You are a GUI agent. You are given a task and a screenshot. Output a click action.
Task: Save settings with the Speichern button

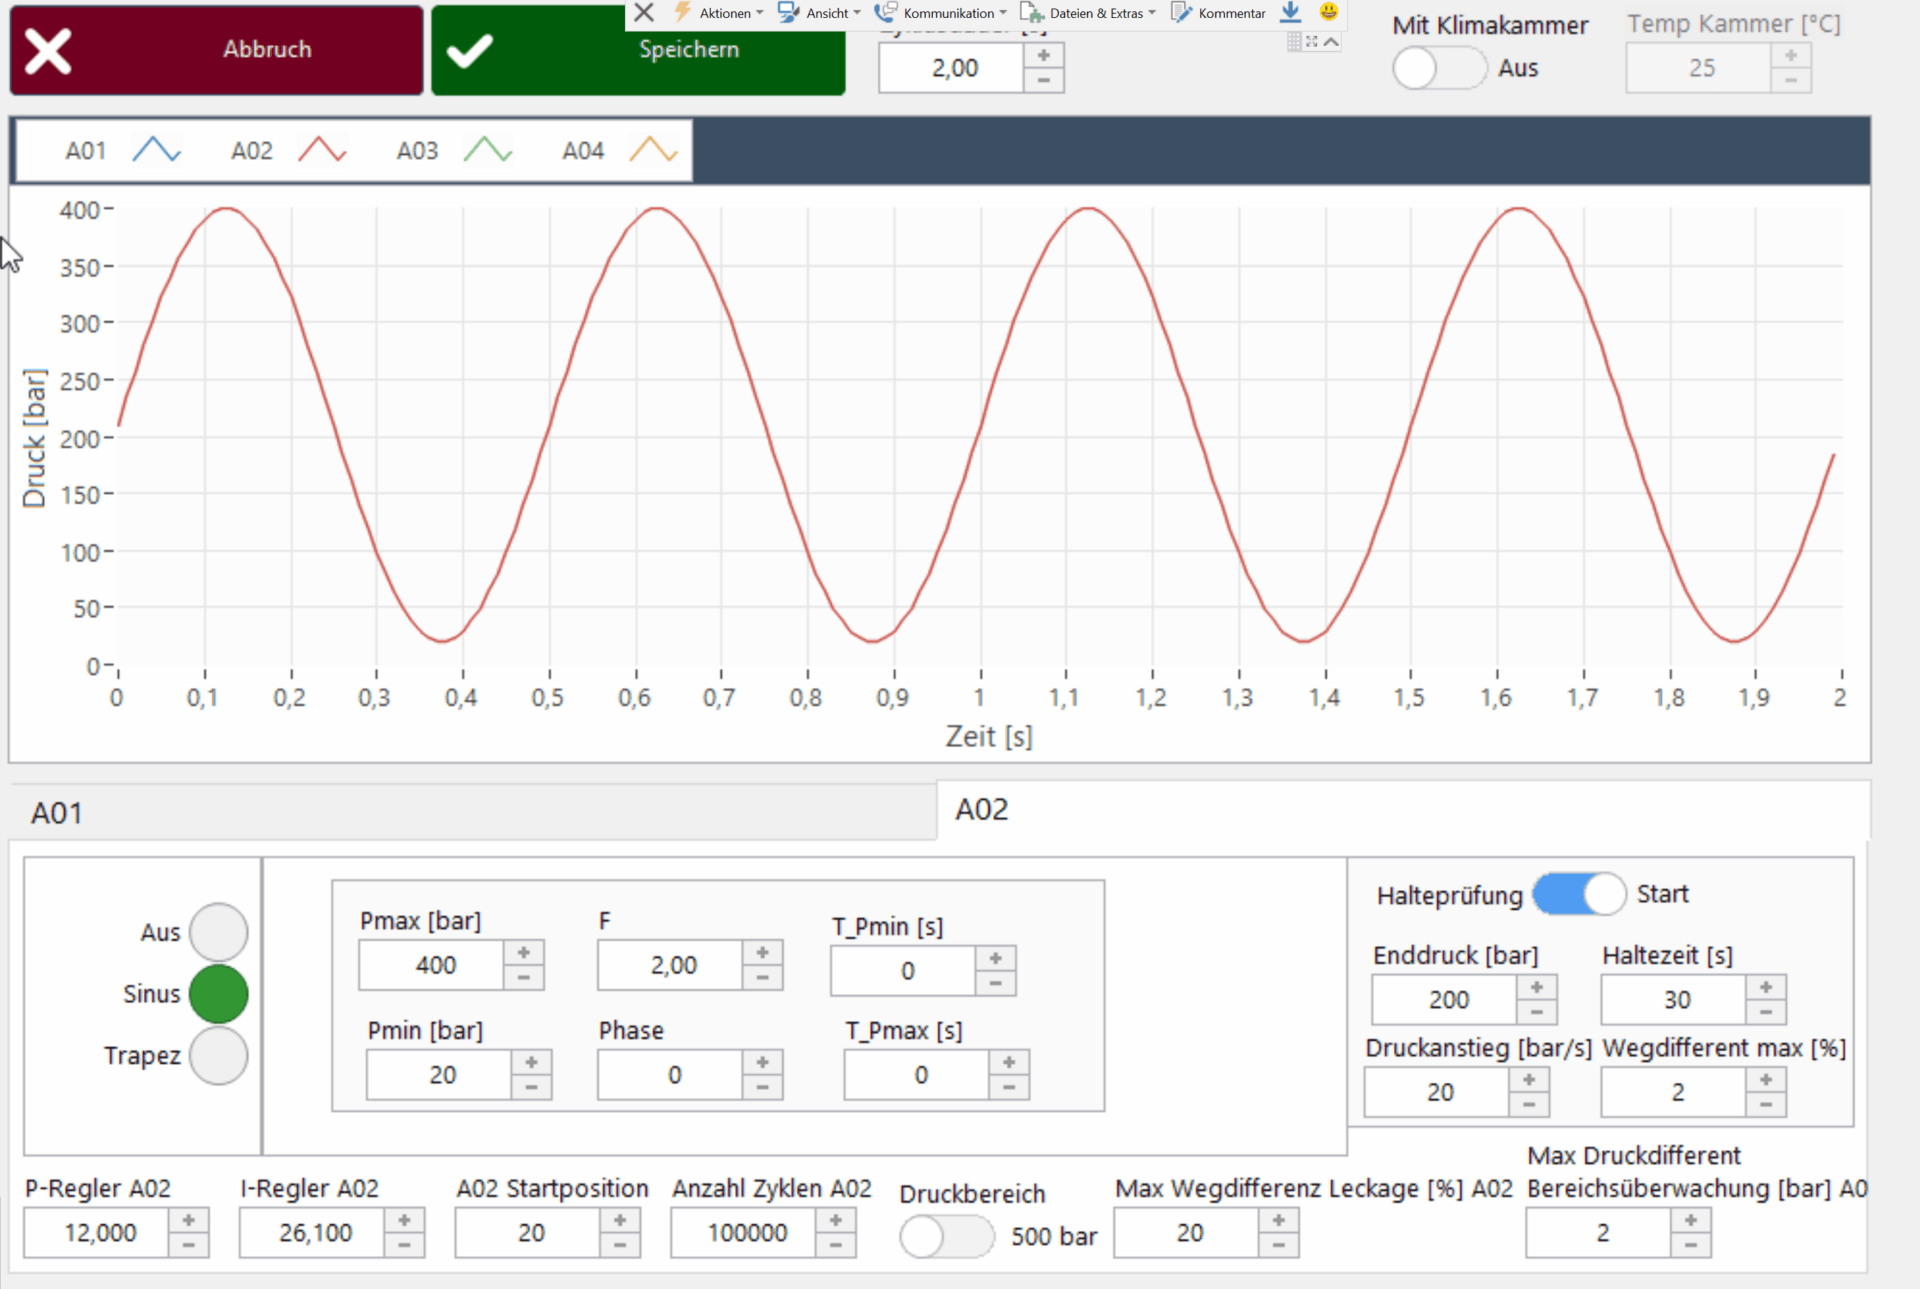pos(638,49)
